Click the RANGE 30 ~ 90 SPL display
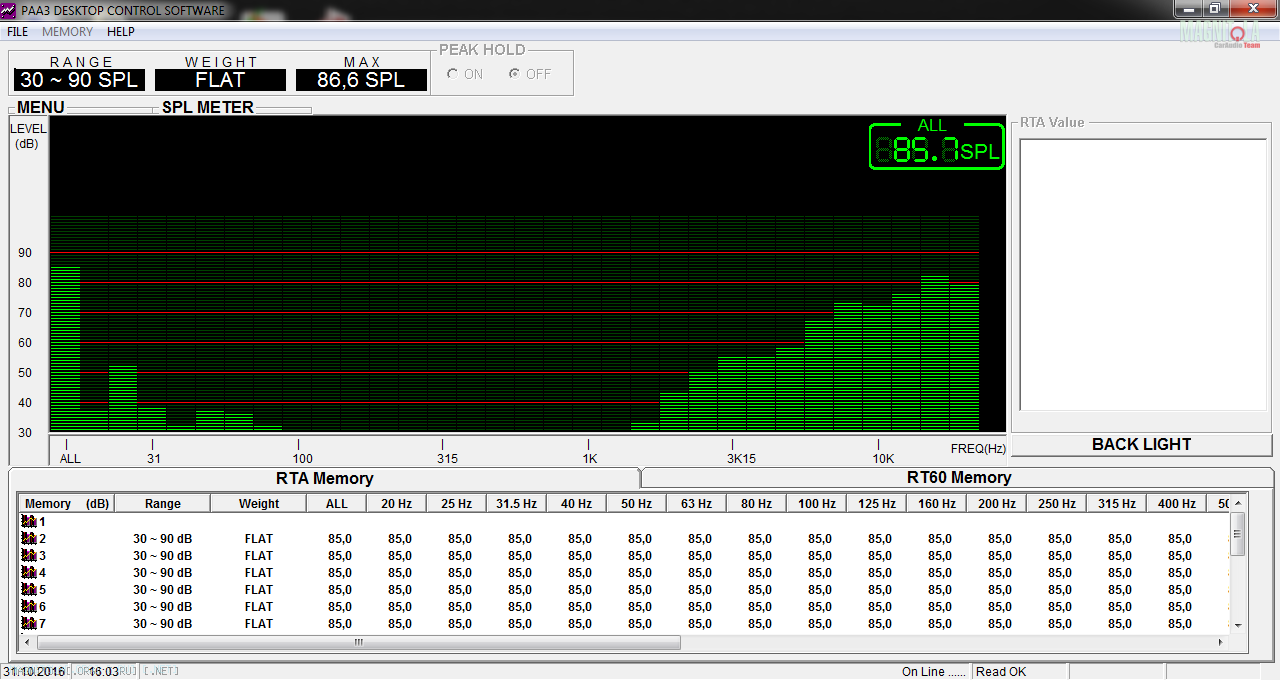 click(79, 80)
